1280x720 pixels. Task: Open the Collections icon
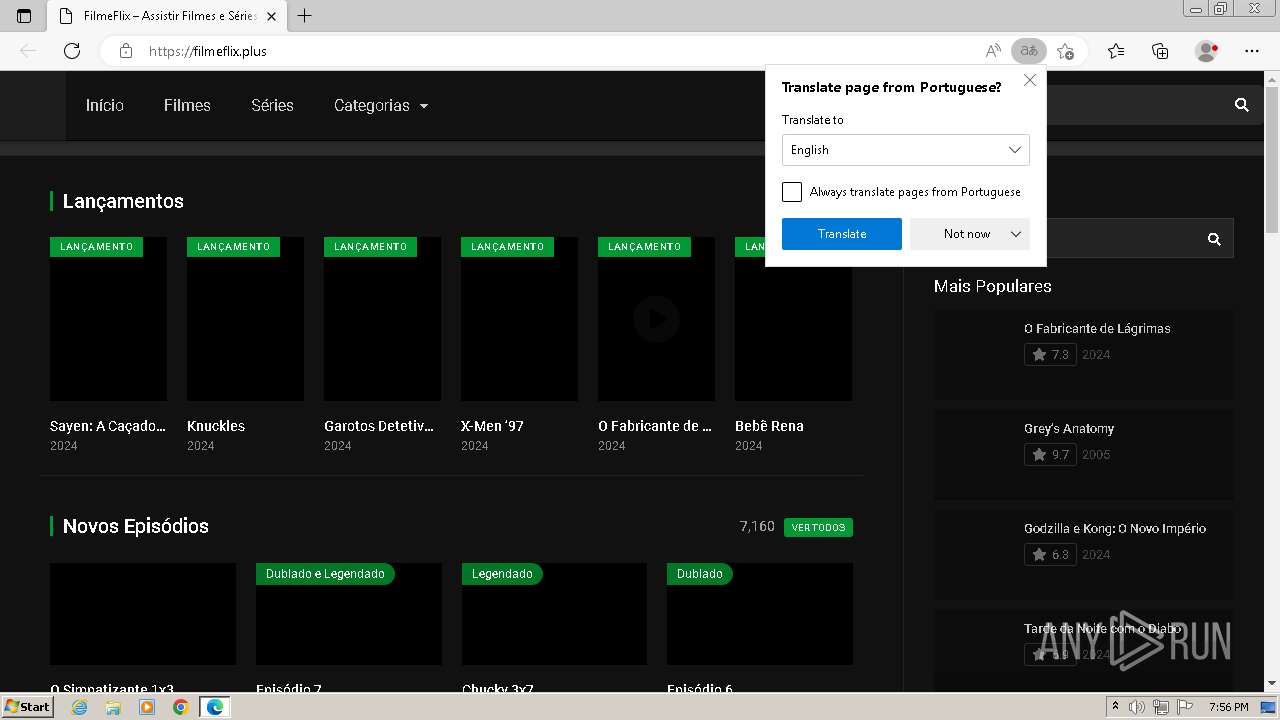coord(1160,51)
